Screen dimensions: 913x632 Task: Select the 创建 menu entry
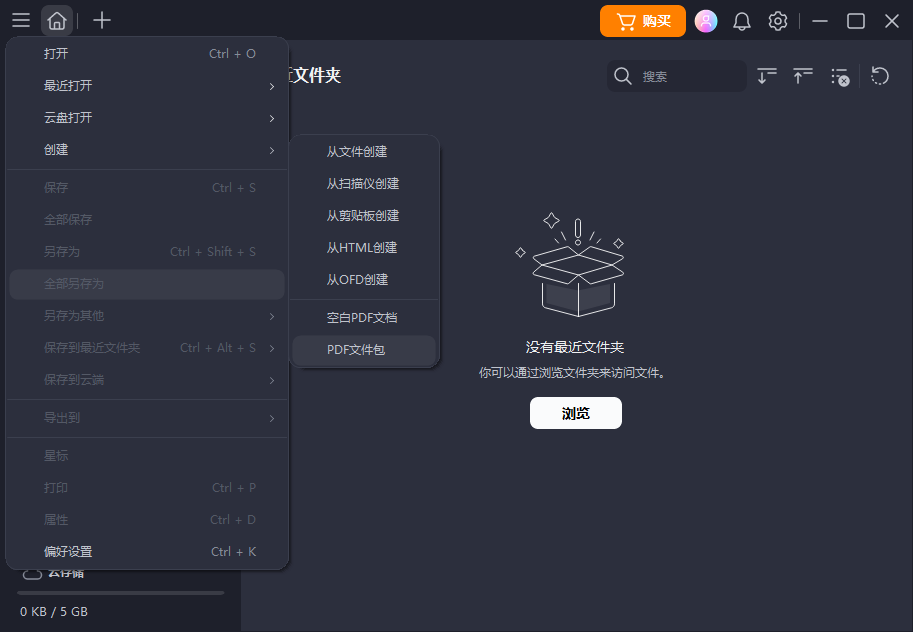pos(147,150)
